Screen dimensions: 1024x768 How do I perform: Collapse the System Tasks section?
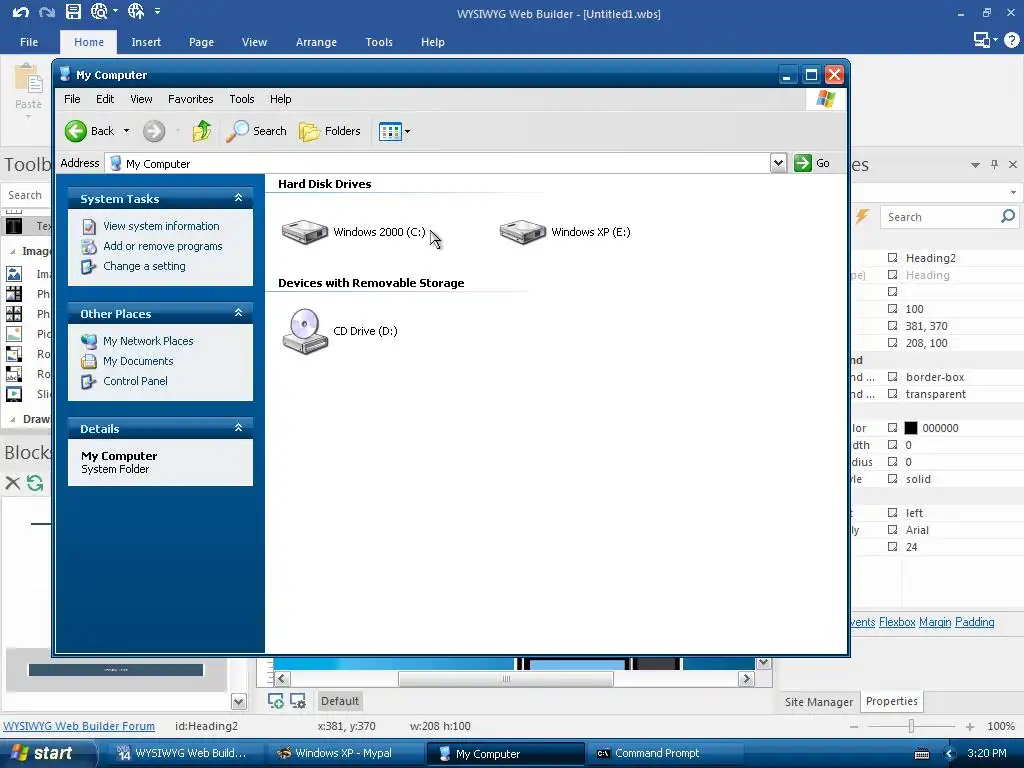(x=238, y=198)
